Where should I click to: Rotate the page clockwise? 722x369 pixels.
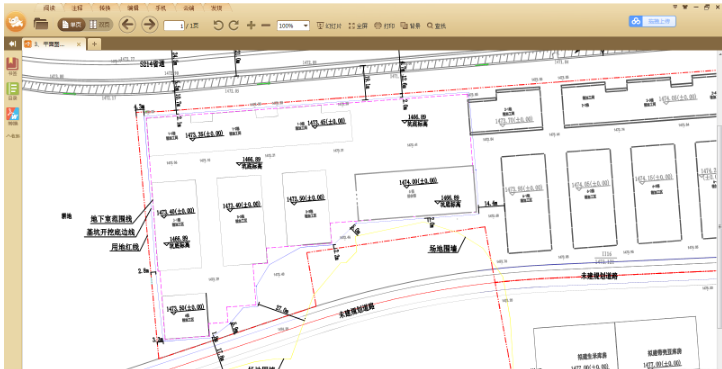click(234, 25)
